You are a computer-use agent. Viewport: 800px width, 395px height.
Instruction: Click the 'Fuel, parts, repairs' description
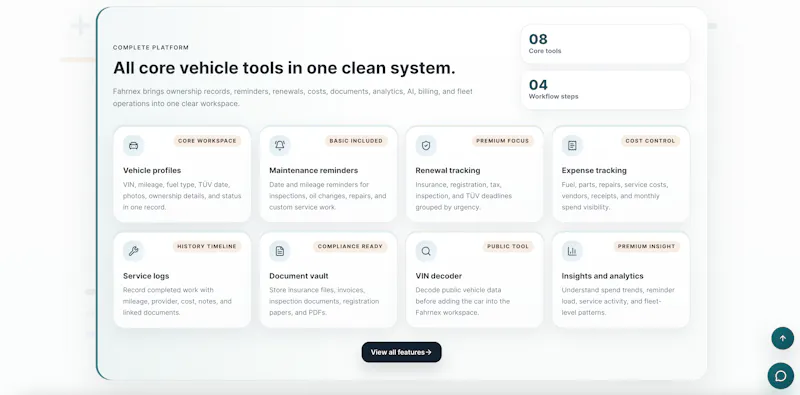pos(615,196)
